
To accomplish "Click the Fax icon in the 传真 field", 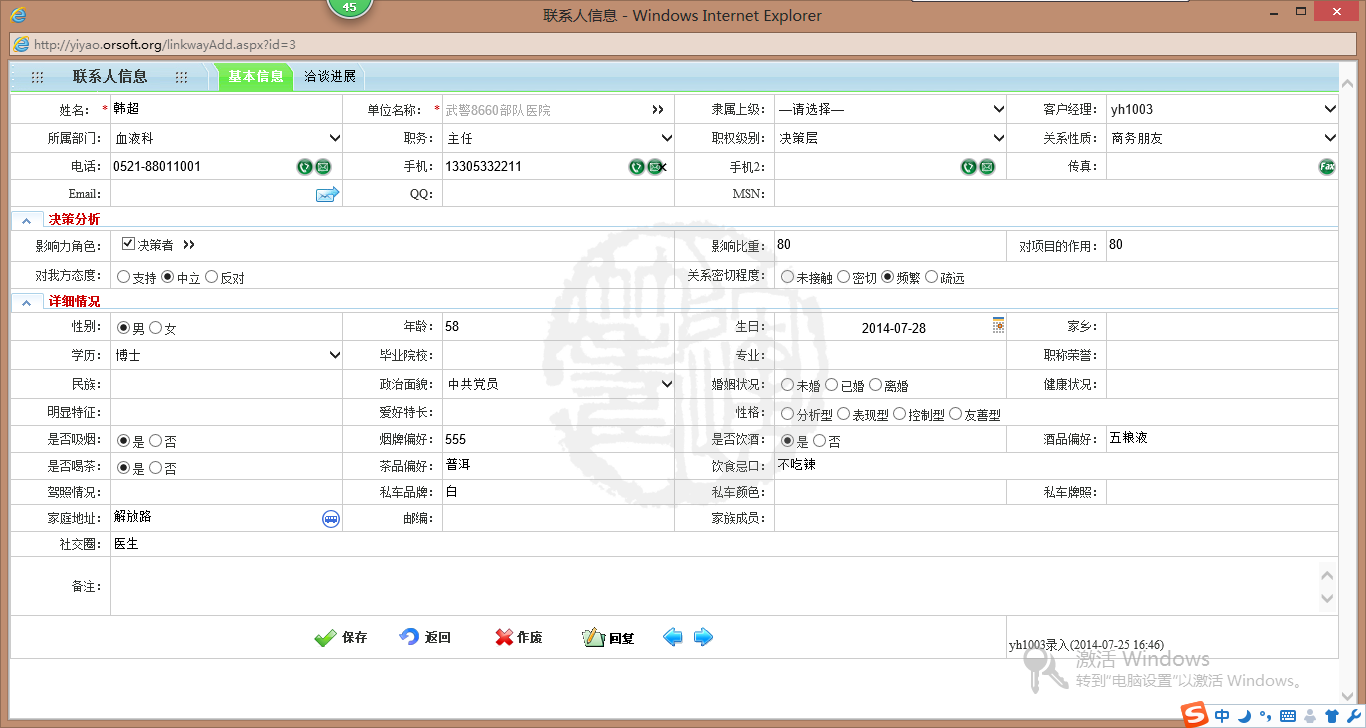I will [x=1327, y=167].
